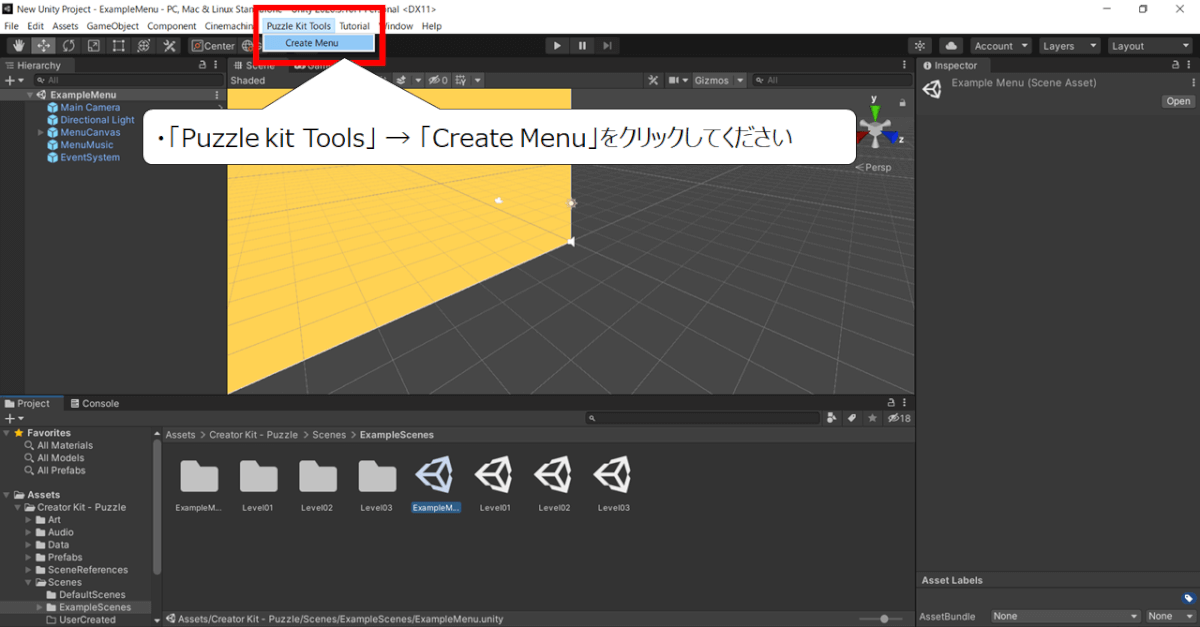The image size is (1200, 627).
Task: Select the combined Transform tool
Action: click(143, 46)
